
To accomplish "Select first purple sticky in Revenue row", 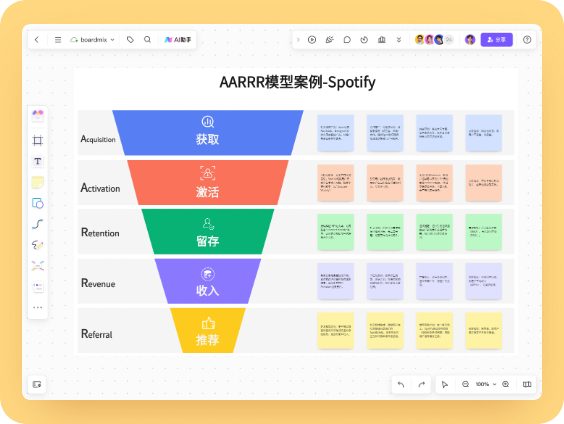I will click(x=336, y=281).
